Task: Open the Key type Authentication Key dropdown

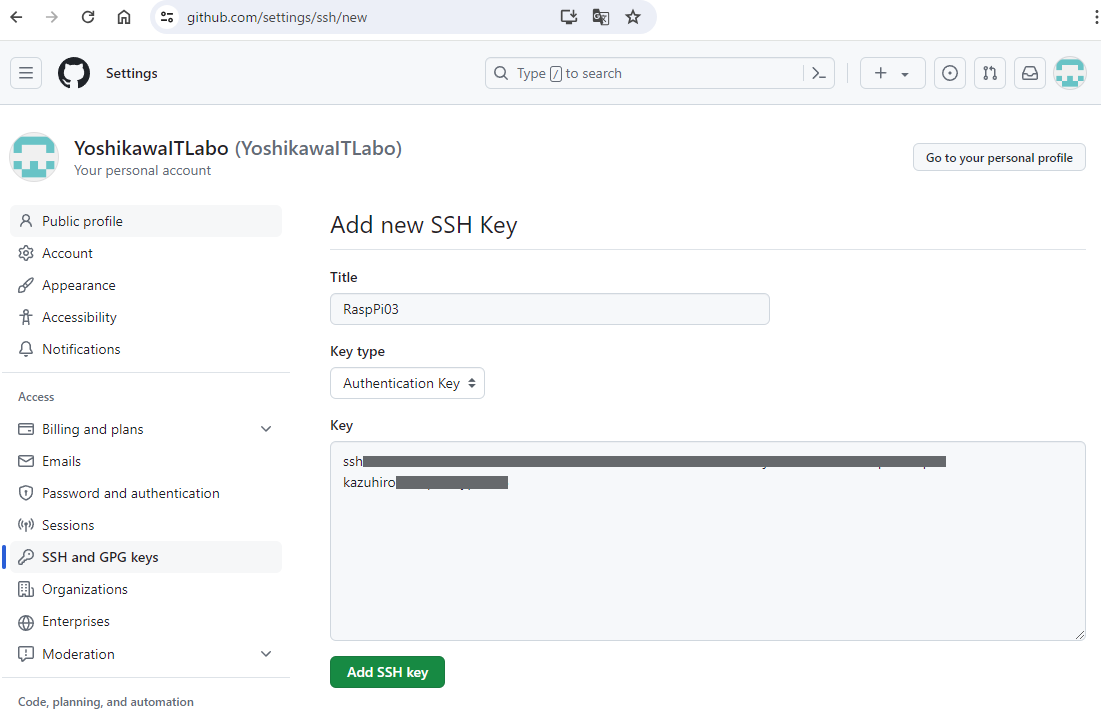Action: [407, 383]
